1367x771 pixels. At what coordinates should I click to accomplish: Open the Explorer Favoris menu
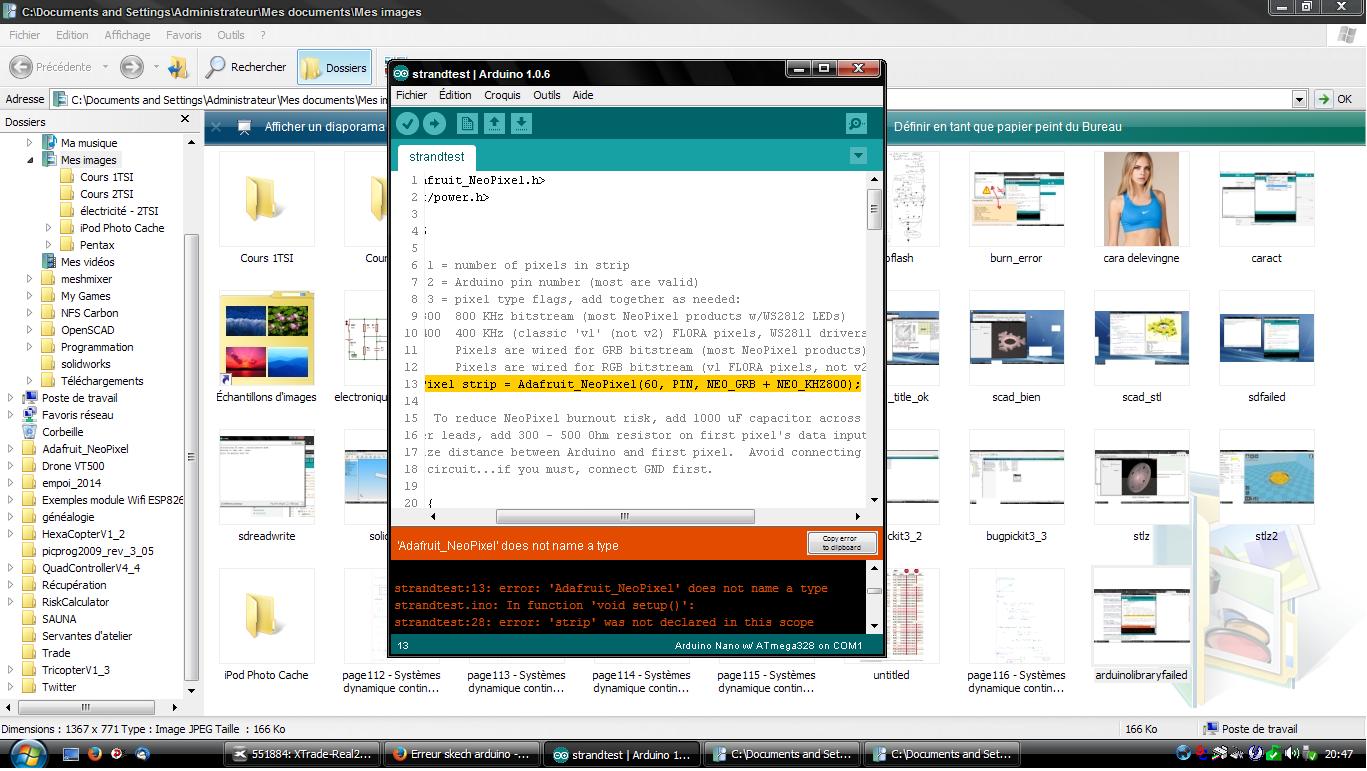click(184, 35)
